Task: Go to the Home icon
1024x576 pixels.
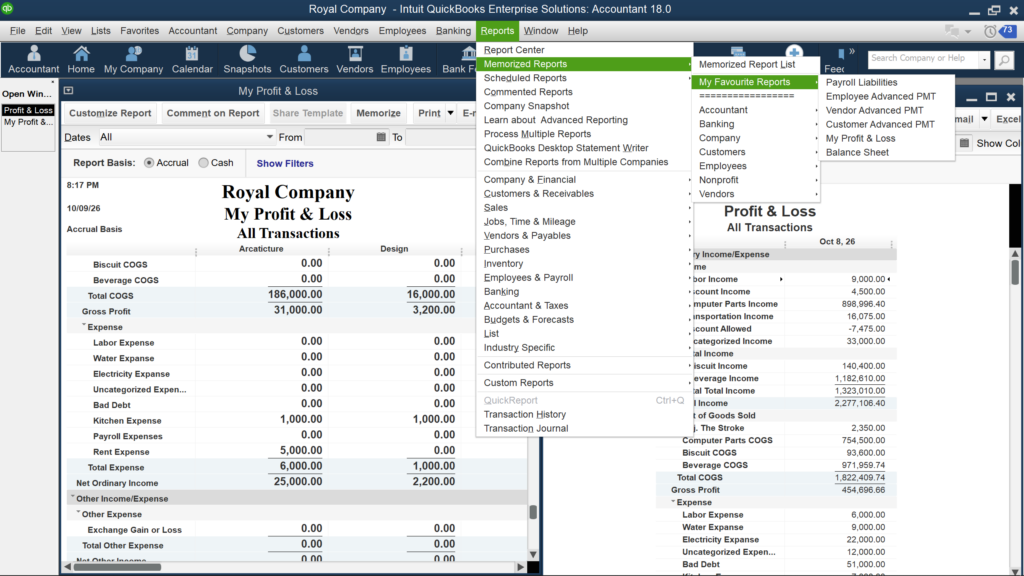Action: (x=81, y=59)
